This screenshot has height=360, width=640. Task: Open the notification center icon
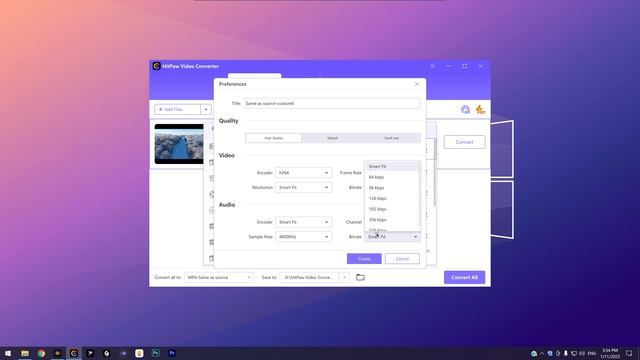pos(629,353)
